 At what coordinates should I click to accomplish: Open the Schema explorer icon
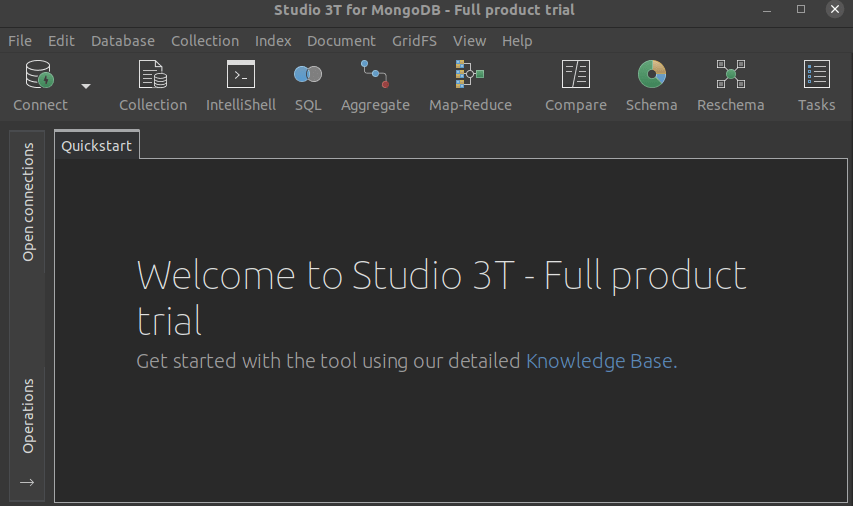651,85
